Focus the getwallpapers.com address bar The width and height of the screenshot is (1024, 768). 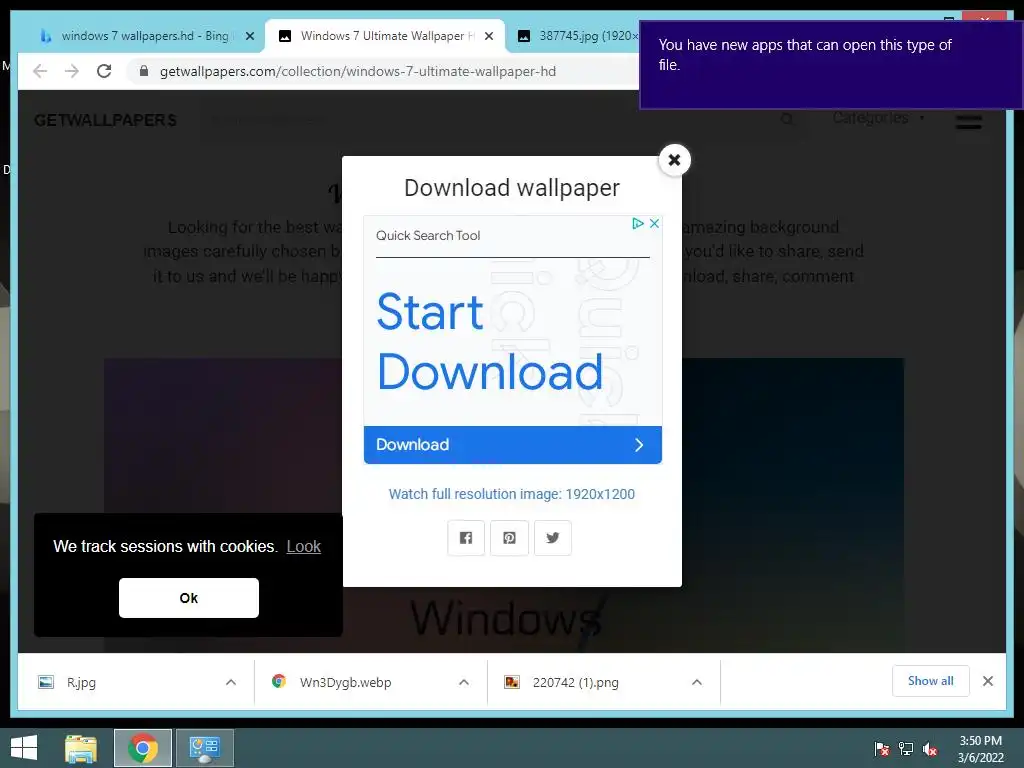pyautogui.click(x=385, y=71)
